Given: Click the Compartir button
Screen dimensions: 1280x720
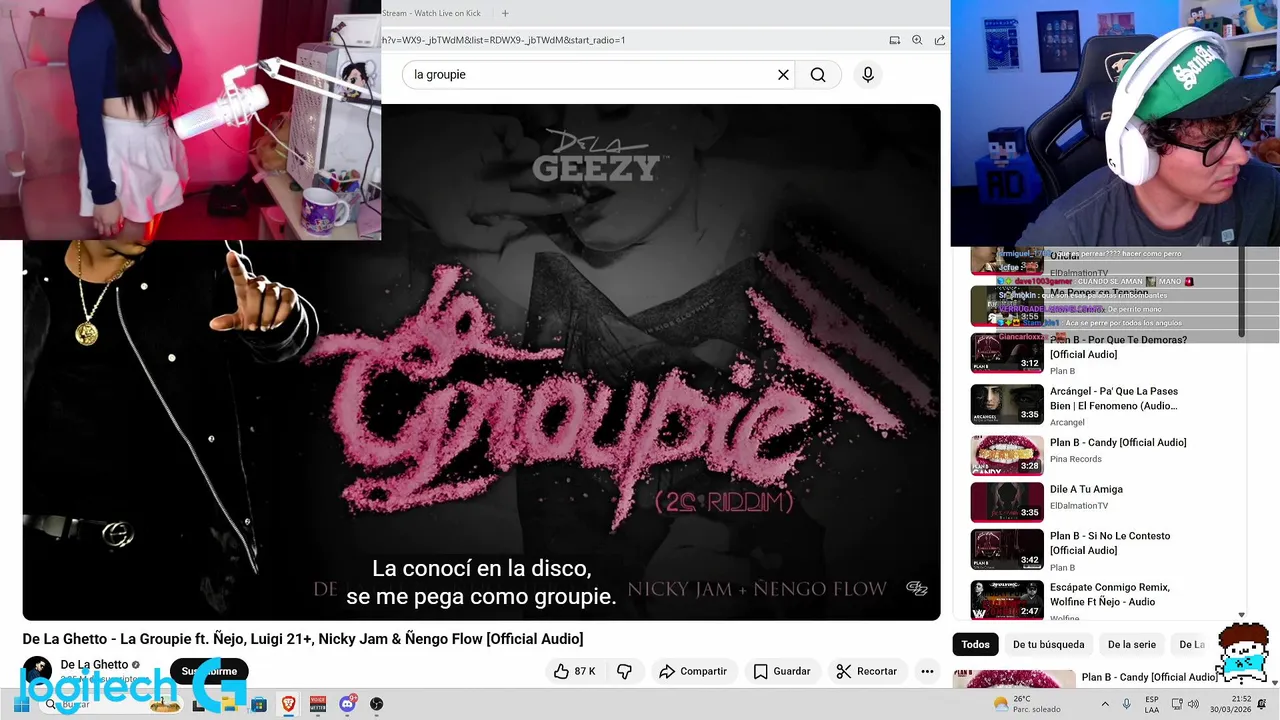Looking at the screenshot, I should click(692, 671).
